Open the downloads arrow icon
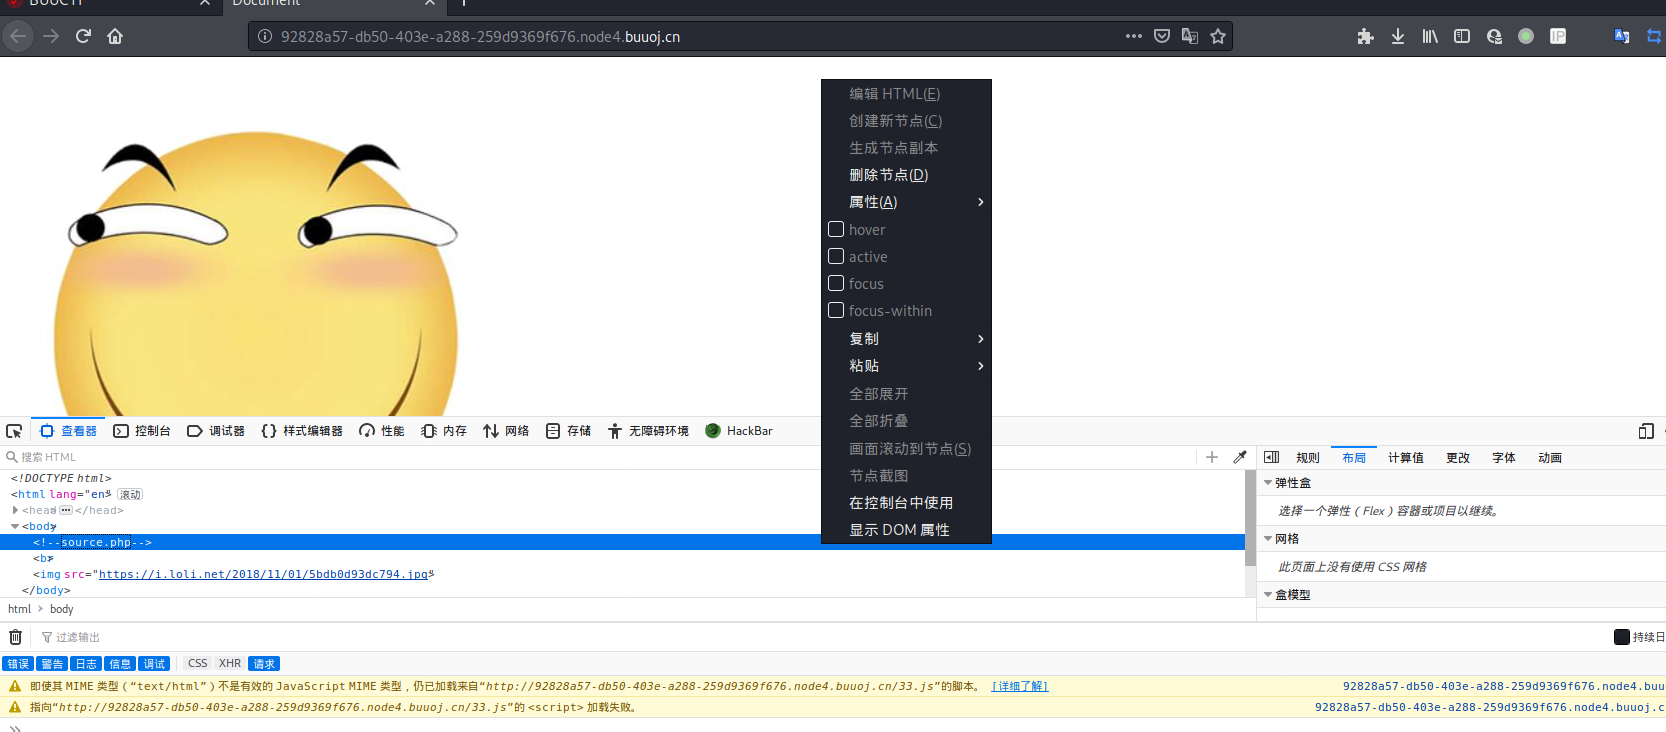Image resolution: width=1666 pixels, height=732 pixels. [1398, 36]
